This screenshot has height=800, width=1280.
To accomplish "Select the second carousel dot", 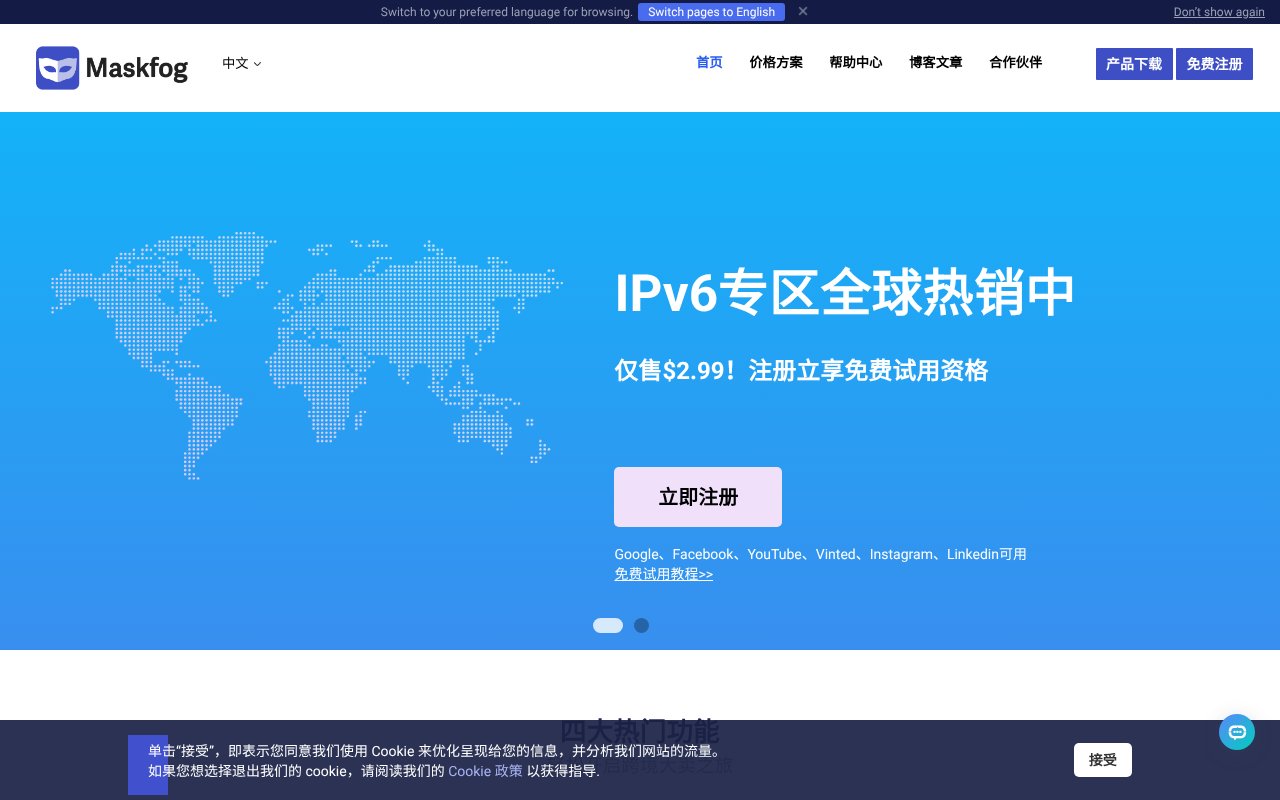I will (x=641, y=625).
